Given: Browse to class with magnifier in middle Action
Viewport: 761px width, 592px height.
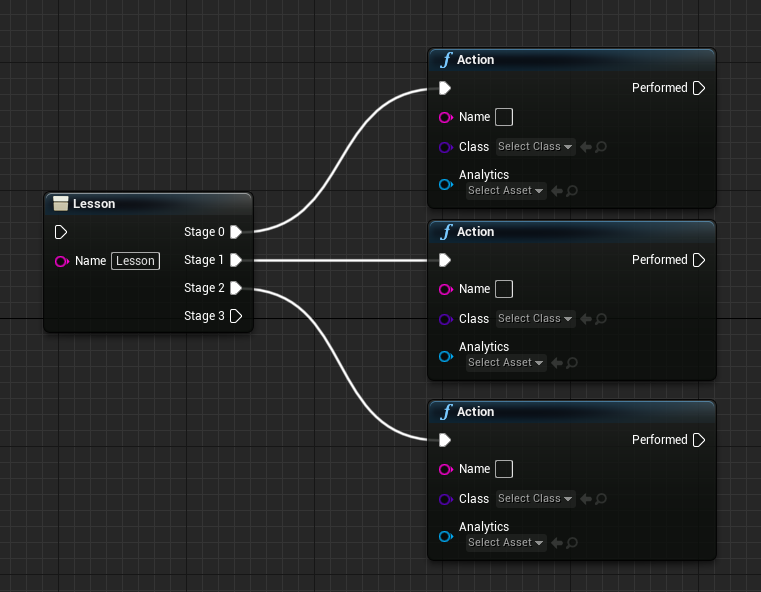Looking at the screenshot, I should coord(601,319).
